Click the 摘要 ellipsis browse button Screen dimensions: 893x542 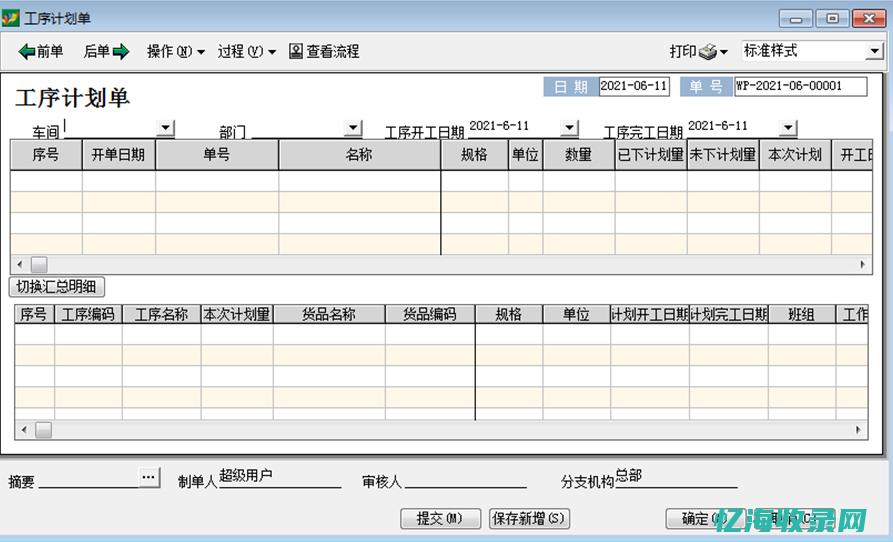(149, 478)
